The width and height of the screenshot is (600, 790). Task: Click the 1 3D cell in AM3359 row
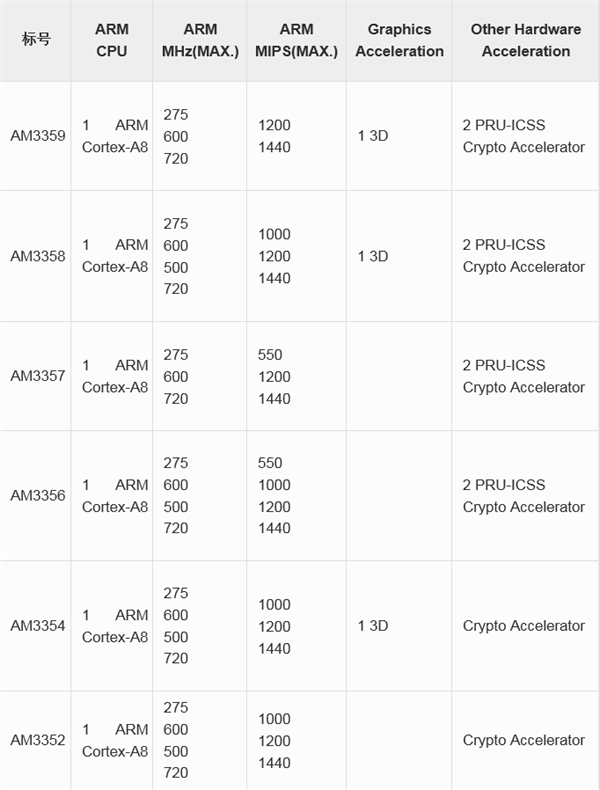(372, 136)
